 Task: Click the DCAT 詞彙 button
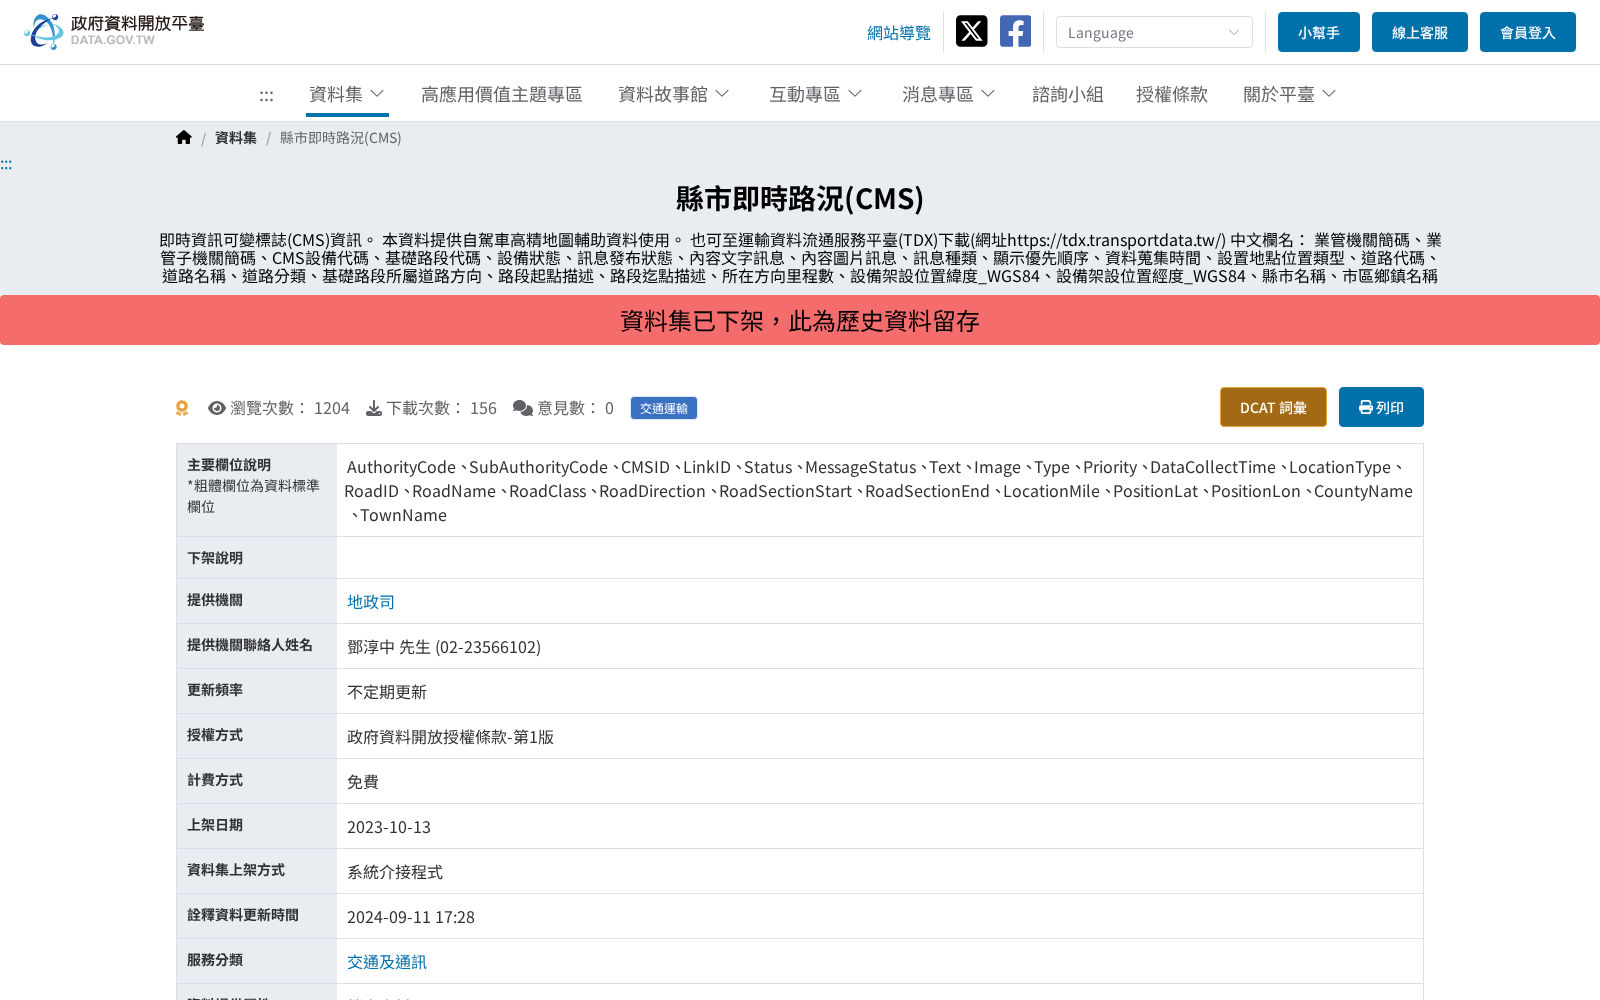[x=1273, y=407]
